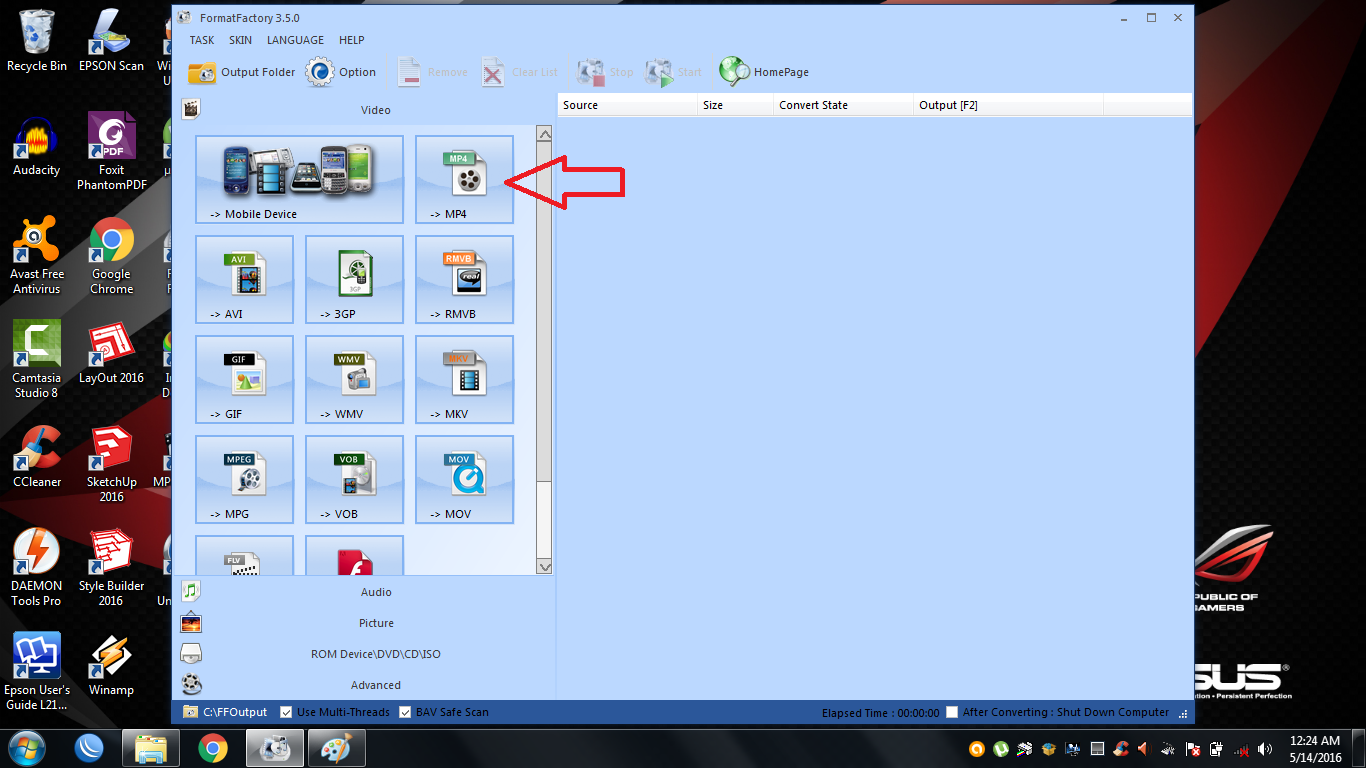Click the Stop toolbar button

pos(606,72)
